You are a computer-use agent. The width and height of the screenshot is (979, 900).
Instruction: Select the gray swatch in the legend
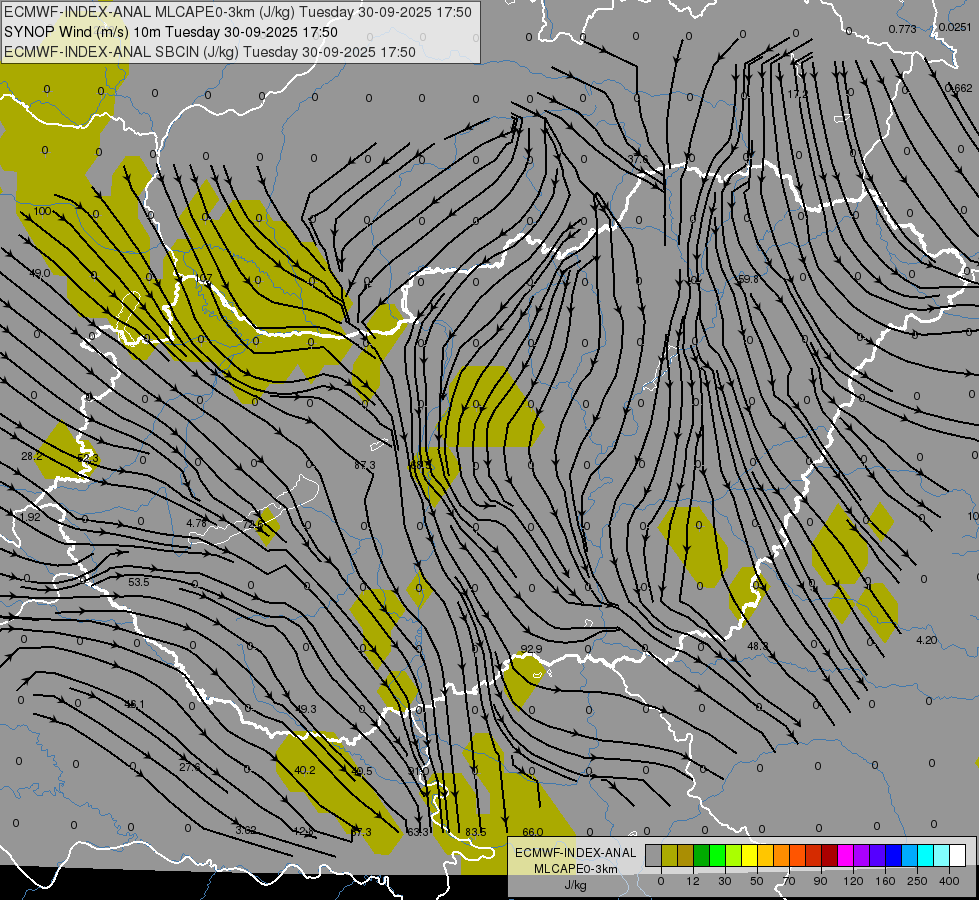tap(653, 855)
